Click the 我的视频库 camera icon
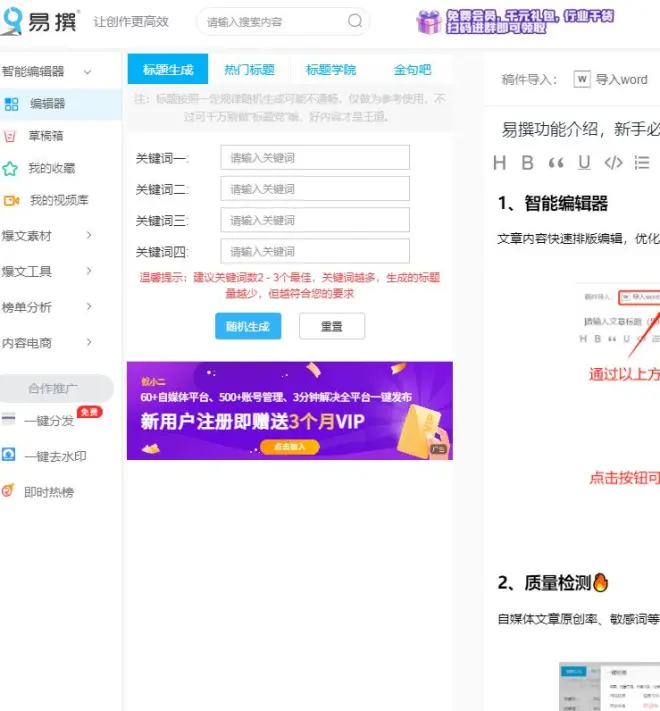The width and height of the screenshot is (660, 711). pos(11,200)
